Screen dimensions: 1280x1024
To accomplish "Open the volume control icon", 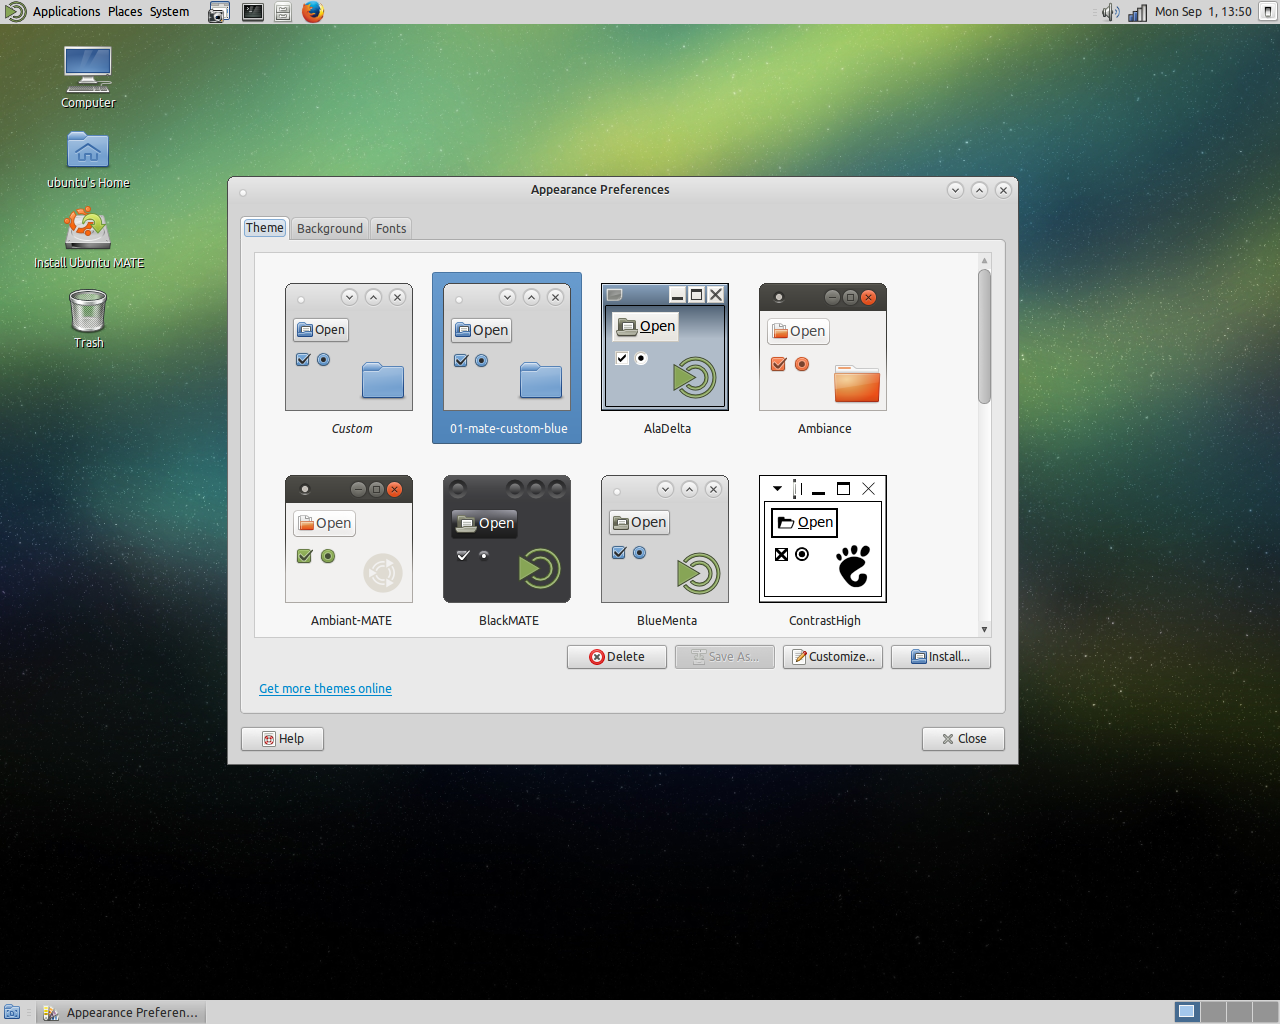I will (1110, 12).
